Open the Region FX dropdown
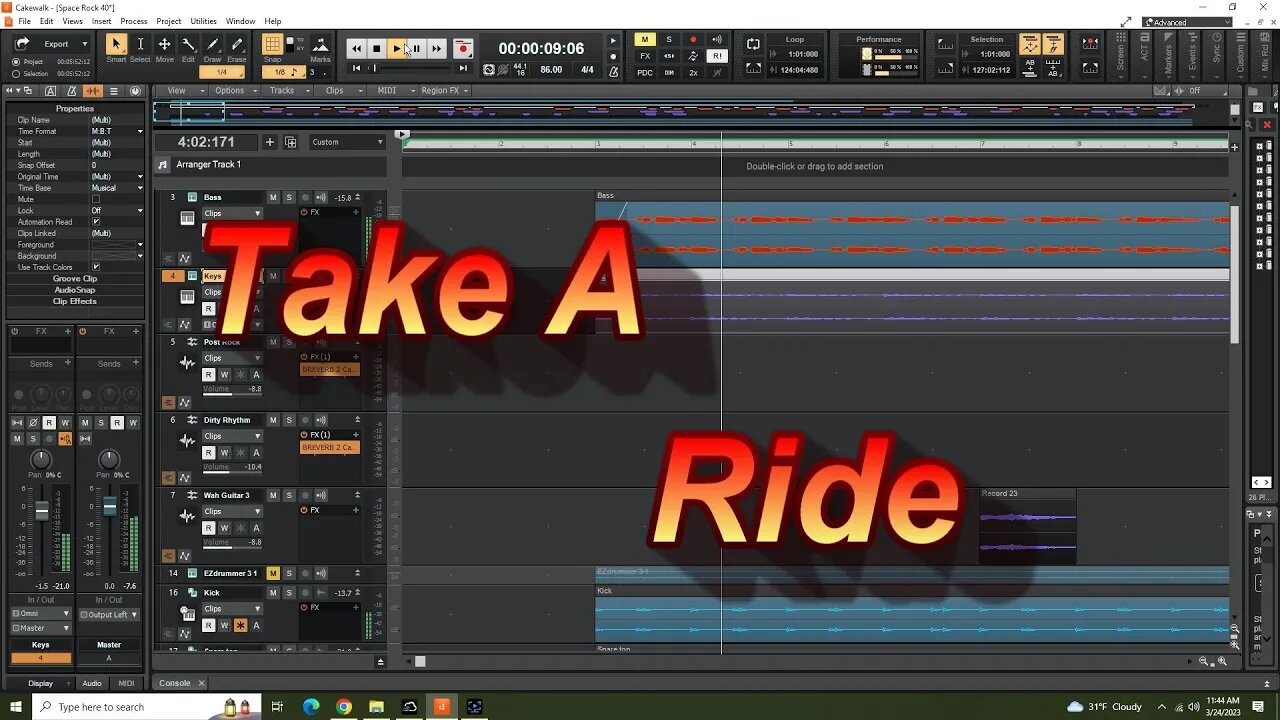Screen dimensions: 1280x720 (447, 91)
